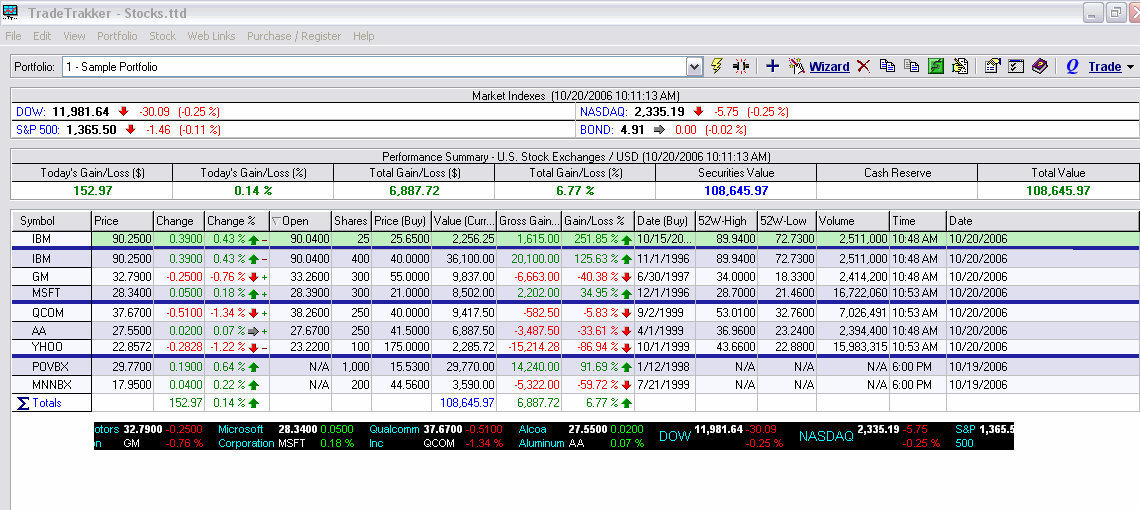Screen dimensions: 1140x510
Task: Click the blue Q quote icon
Action: [1072, 66]
